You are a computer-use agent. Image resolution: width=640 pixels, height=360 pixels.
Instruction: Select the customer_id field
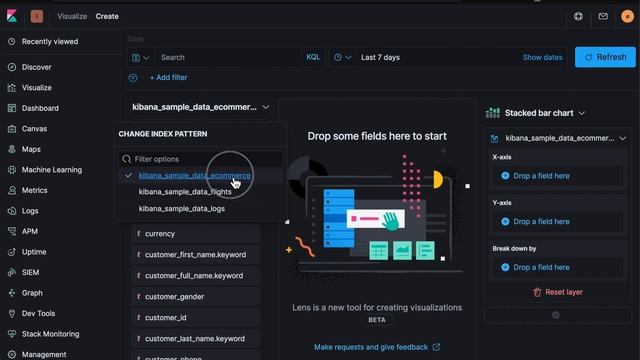click(x=196, y=318)
